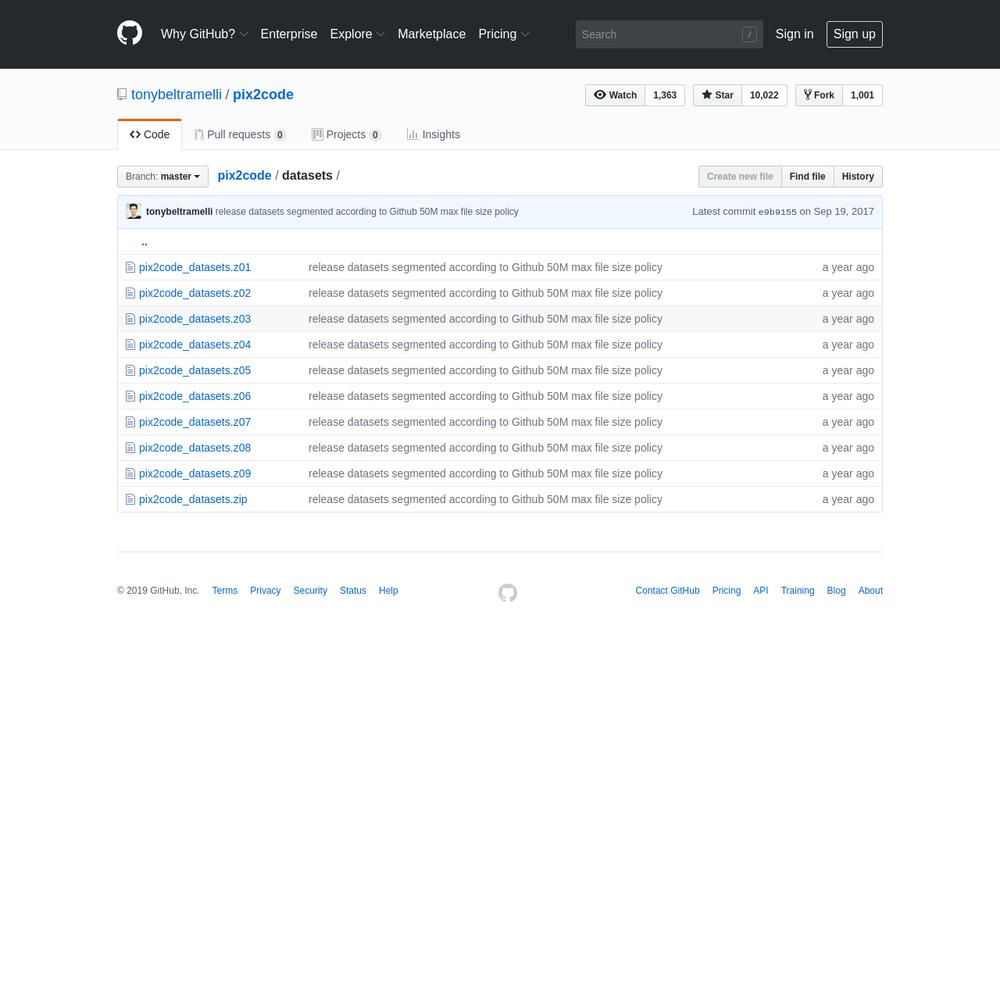Open the 1,363 watchers count
The image size is (1000, 1000).
(x=665, y=95)
